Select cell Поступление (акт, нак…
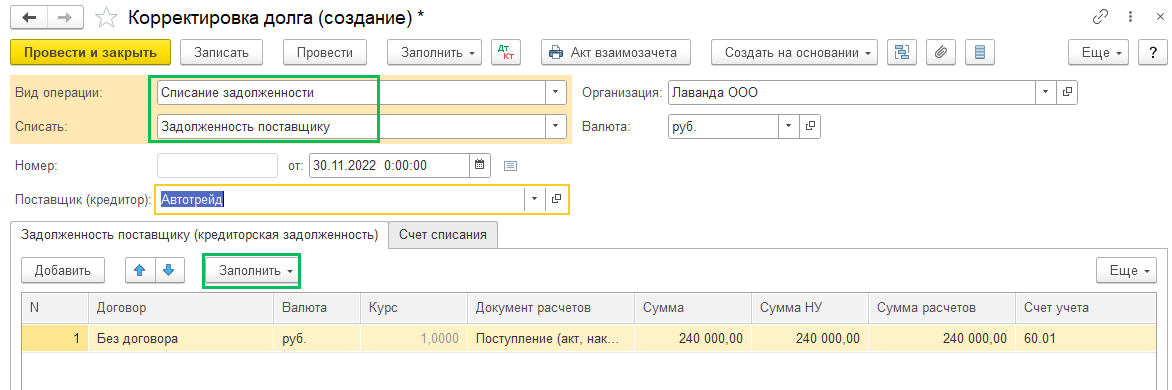 [551, 338]
